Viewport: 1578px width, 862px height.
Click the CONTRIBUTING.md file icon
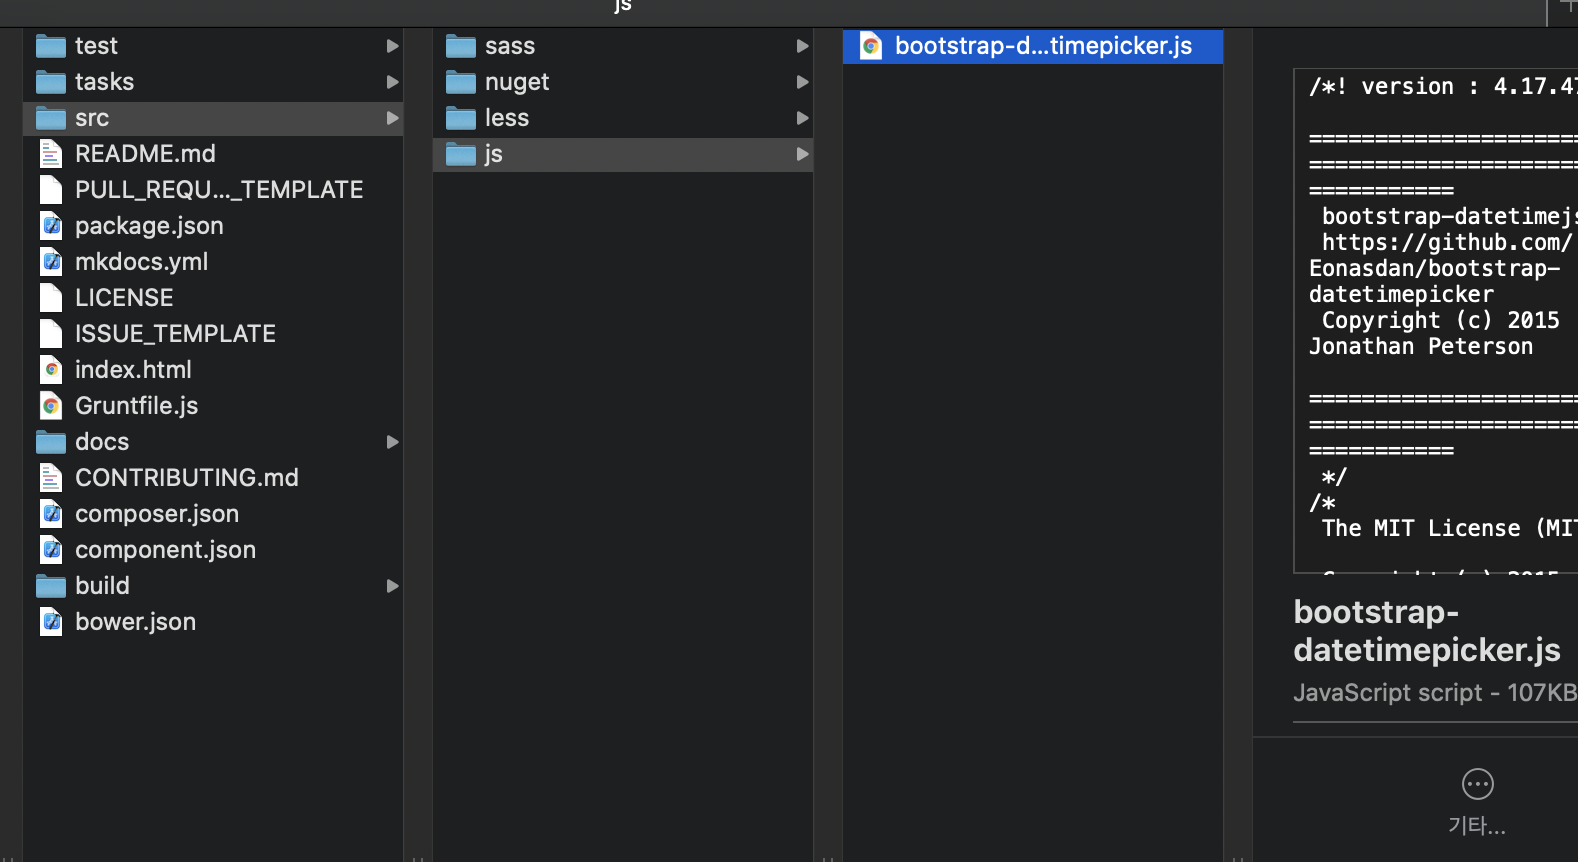tap(51, 478)
